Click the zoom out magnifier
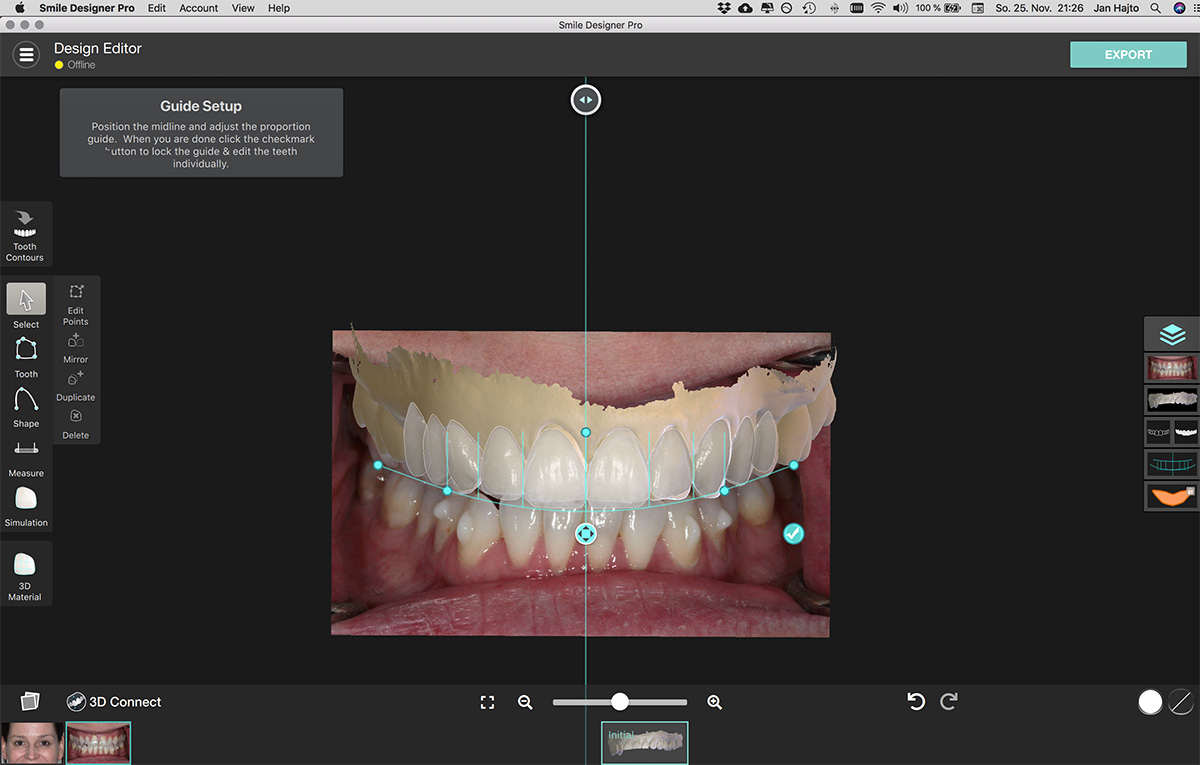The width and height of the screenshot is (1200, 765). [x=525, y=703]
